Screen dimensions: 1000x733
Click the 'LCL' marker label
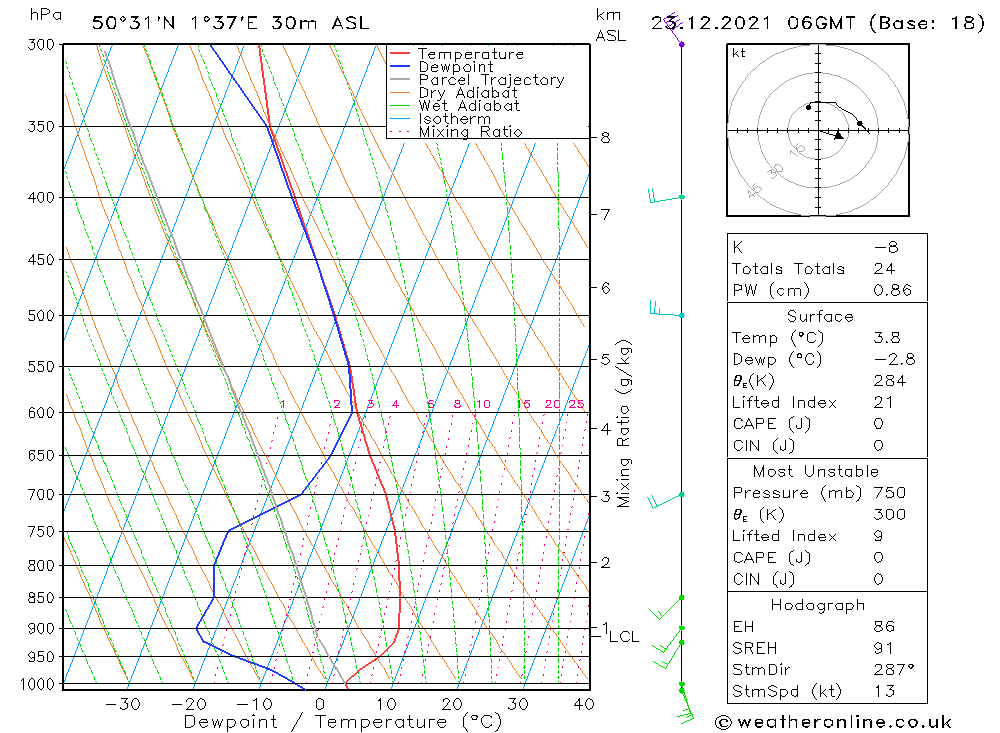click(x=624, y=637)
